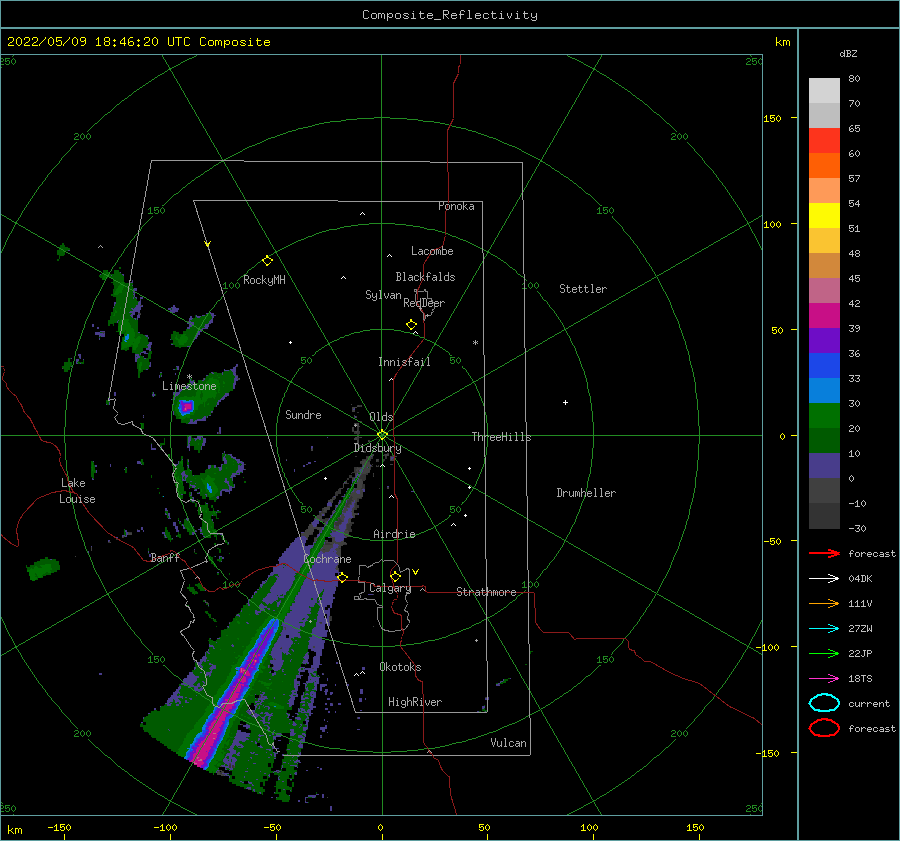
Task: Select the light gray 70-80 dBZ swatch
Action: point(824,91)
